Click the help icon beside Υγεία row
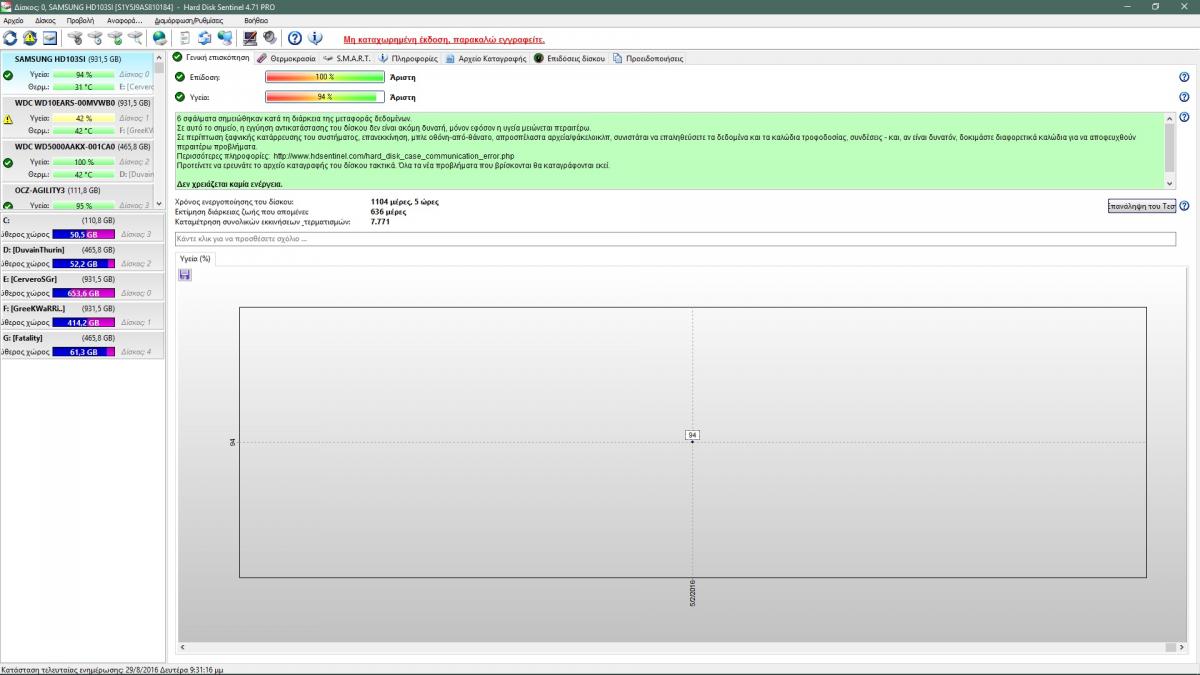This screenshot has height=675, width=1200. click(x=1184, y=97)
